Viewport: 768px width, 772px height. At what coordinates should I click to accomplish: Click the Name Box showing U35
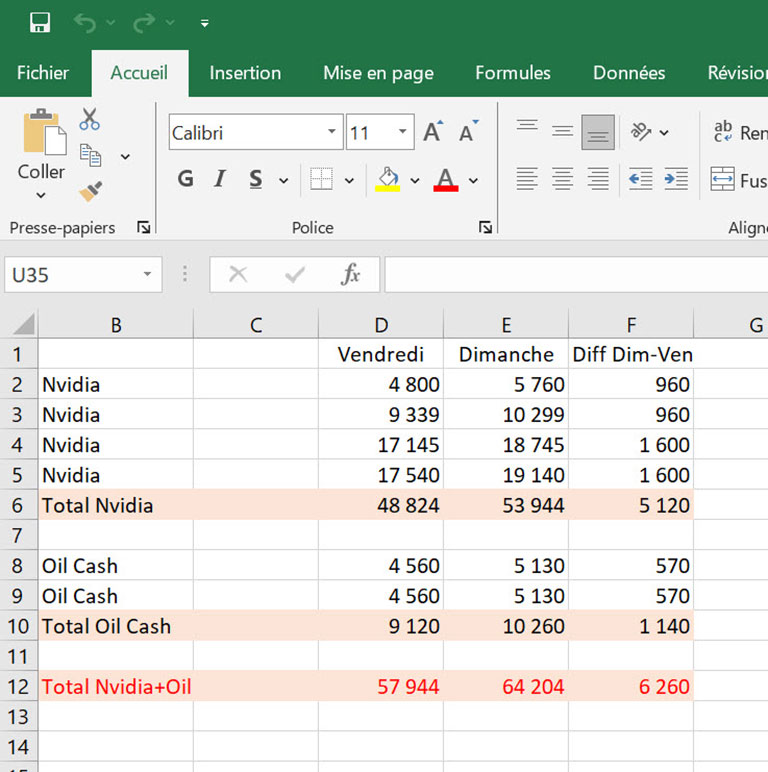point(70,274)
